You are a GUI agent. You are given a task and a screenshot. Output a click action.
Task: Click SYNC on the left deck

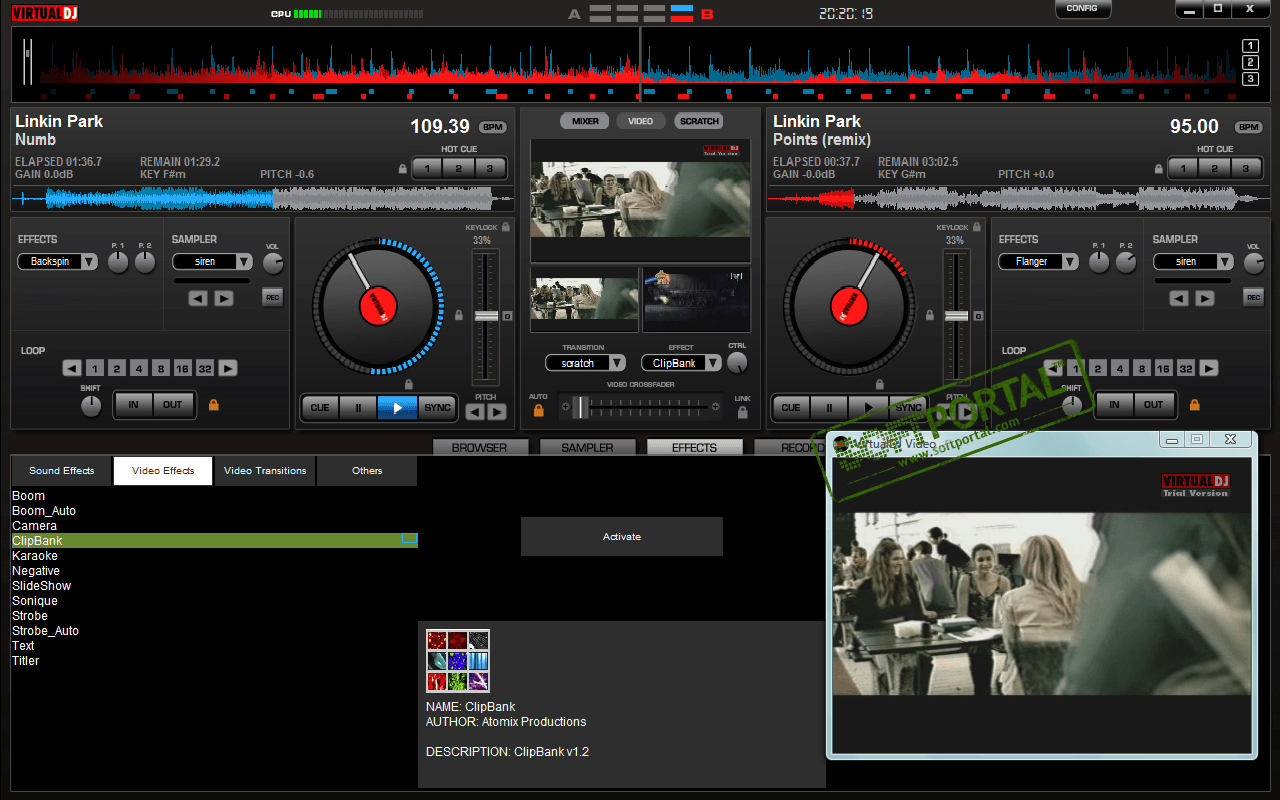pos(437,408)
